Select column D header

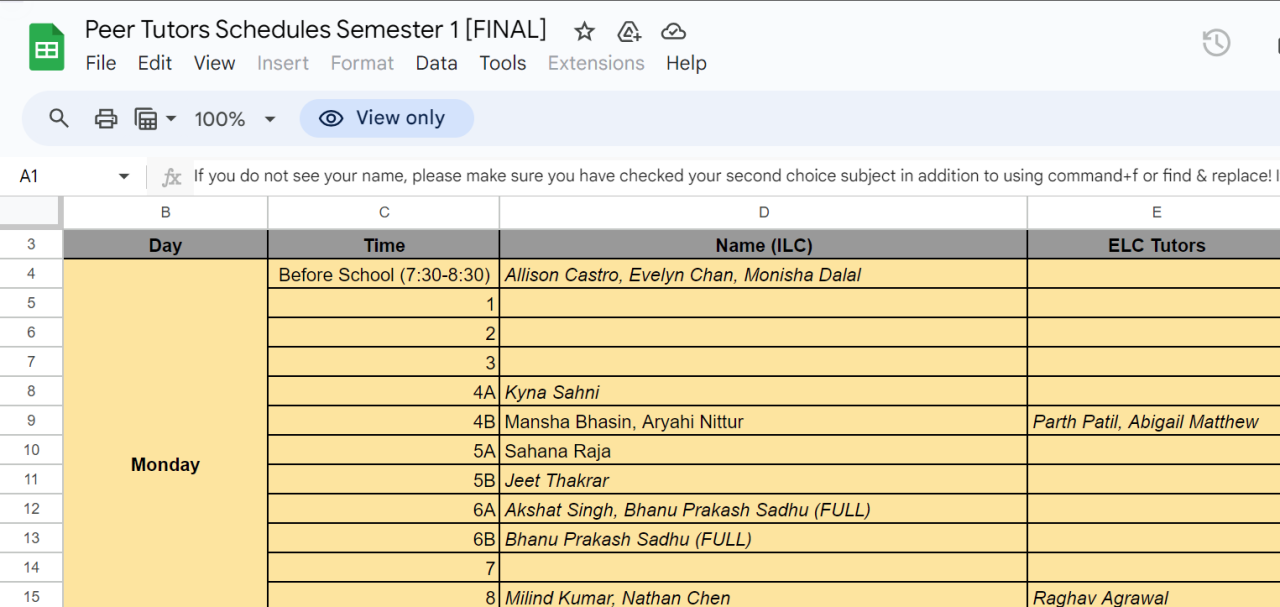[x=763, y=212]
